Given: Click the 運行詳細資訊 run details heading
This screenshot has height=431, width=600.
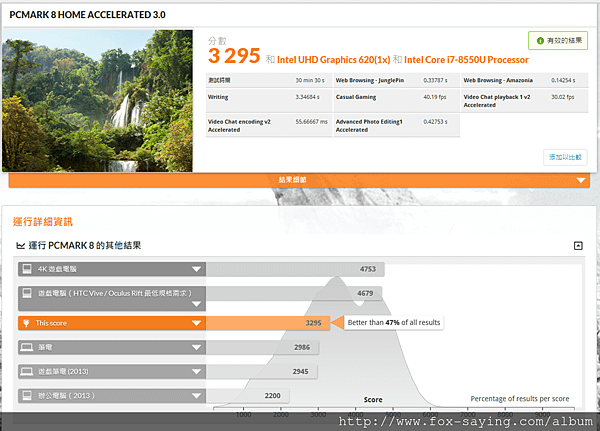Looking at the screenshot, I should 42,222.
